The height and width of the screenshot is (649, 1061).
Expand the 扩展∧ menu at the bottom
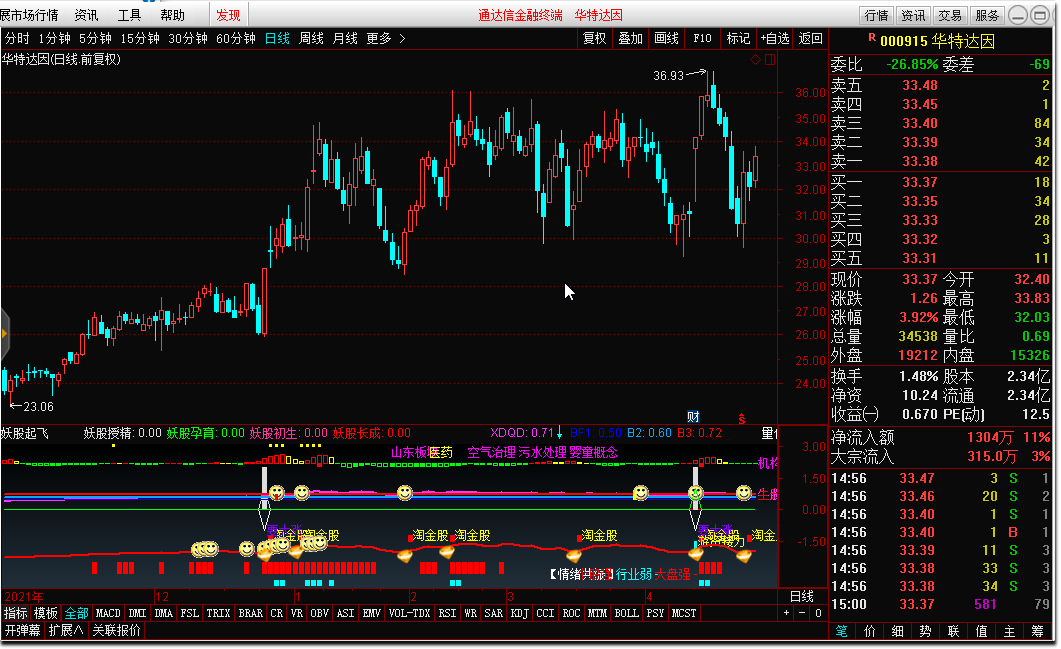[x=66, y=630]
